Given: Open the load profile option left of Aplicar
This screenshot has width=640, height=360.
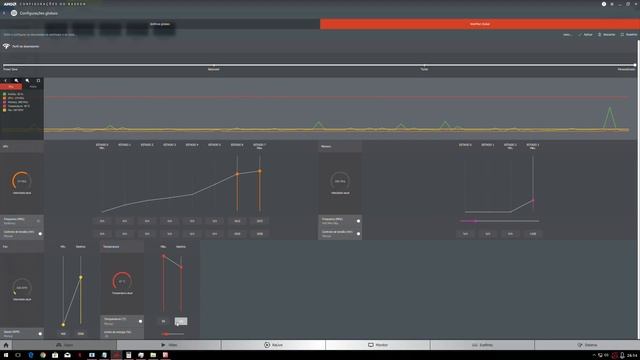Looking at the screenshot, I should pos(567,35).
